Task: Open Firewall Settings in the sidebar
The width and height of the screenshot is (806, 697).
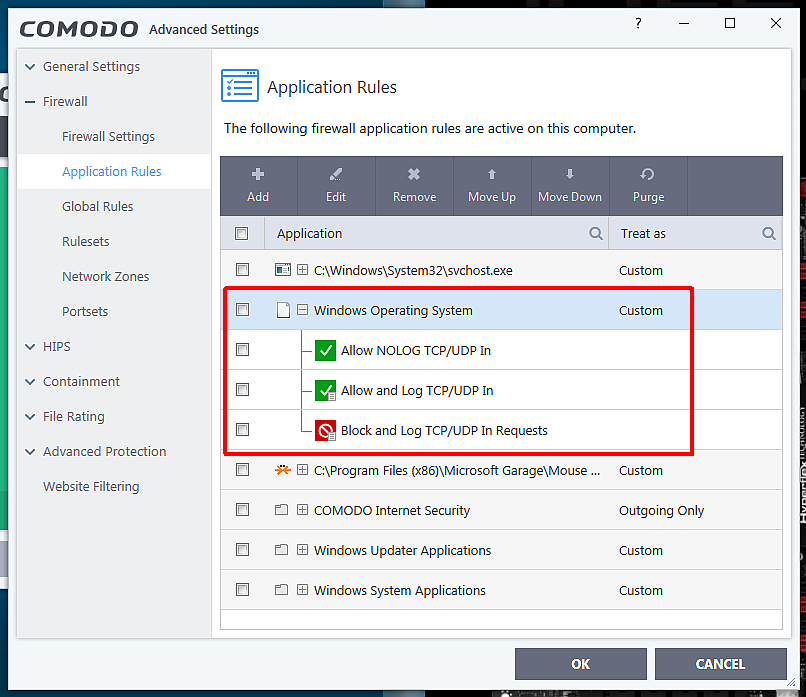Action: 108,136
